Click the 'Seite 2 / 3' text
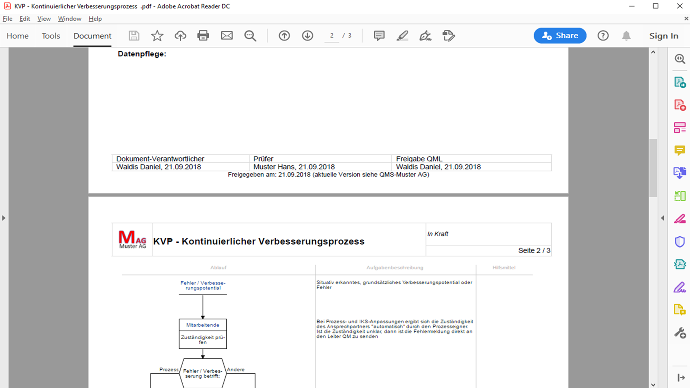This screenshot has width=690, height=388. [x=534, y=250]
